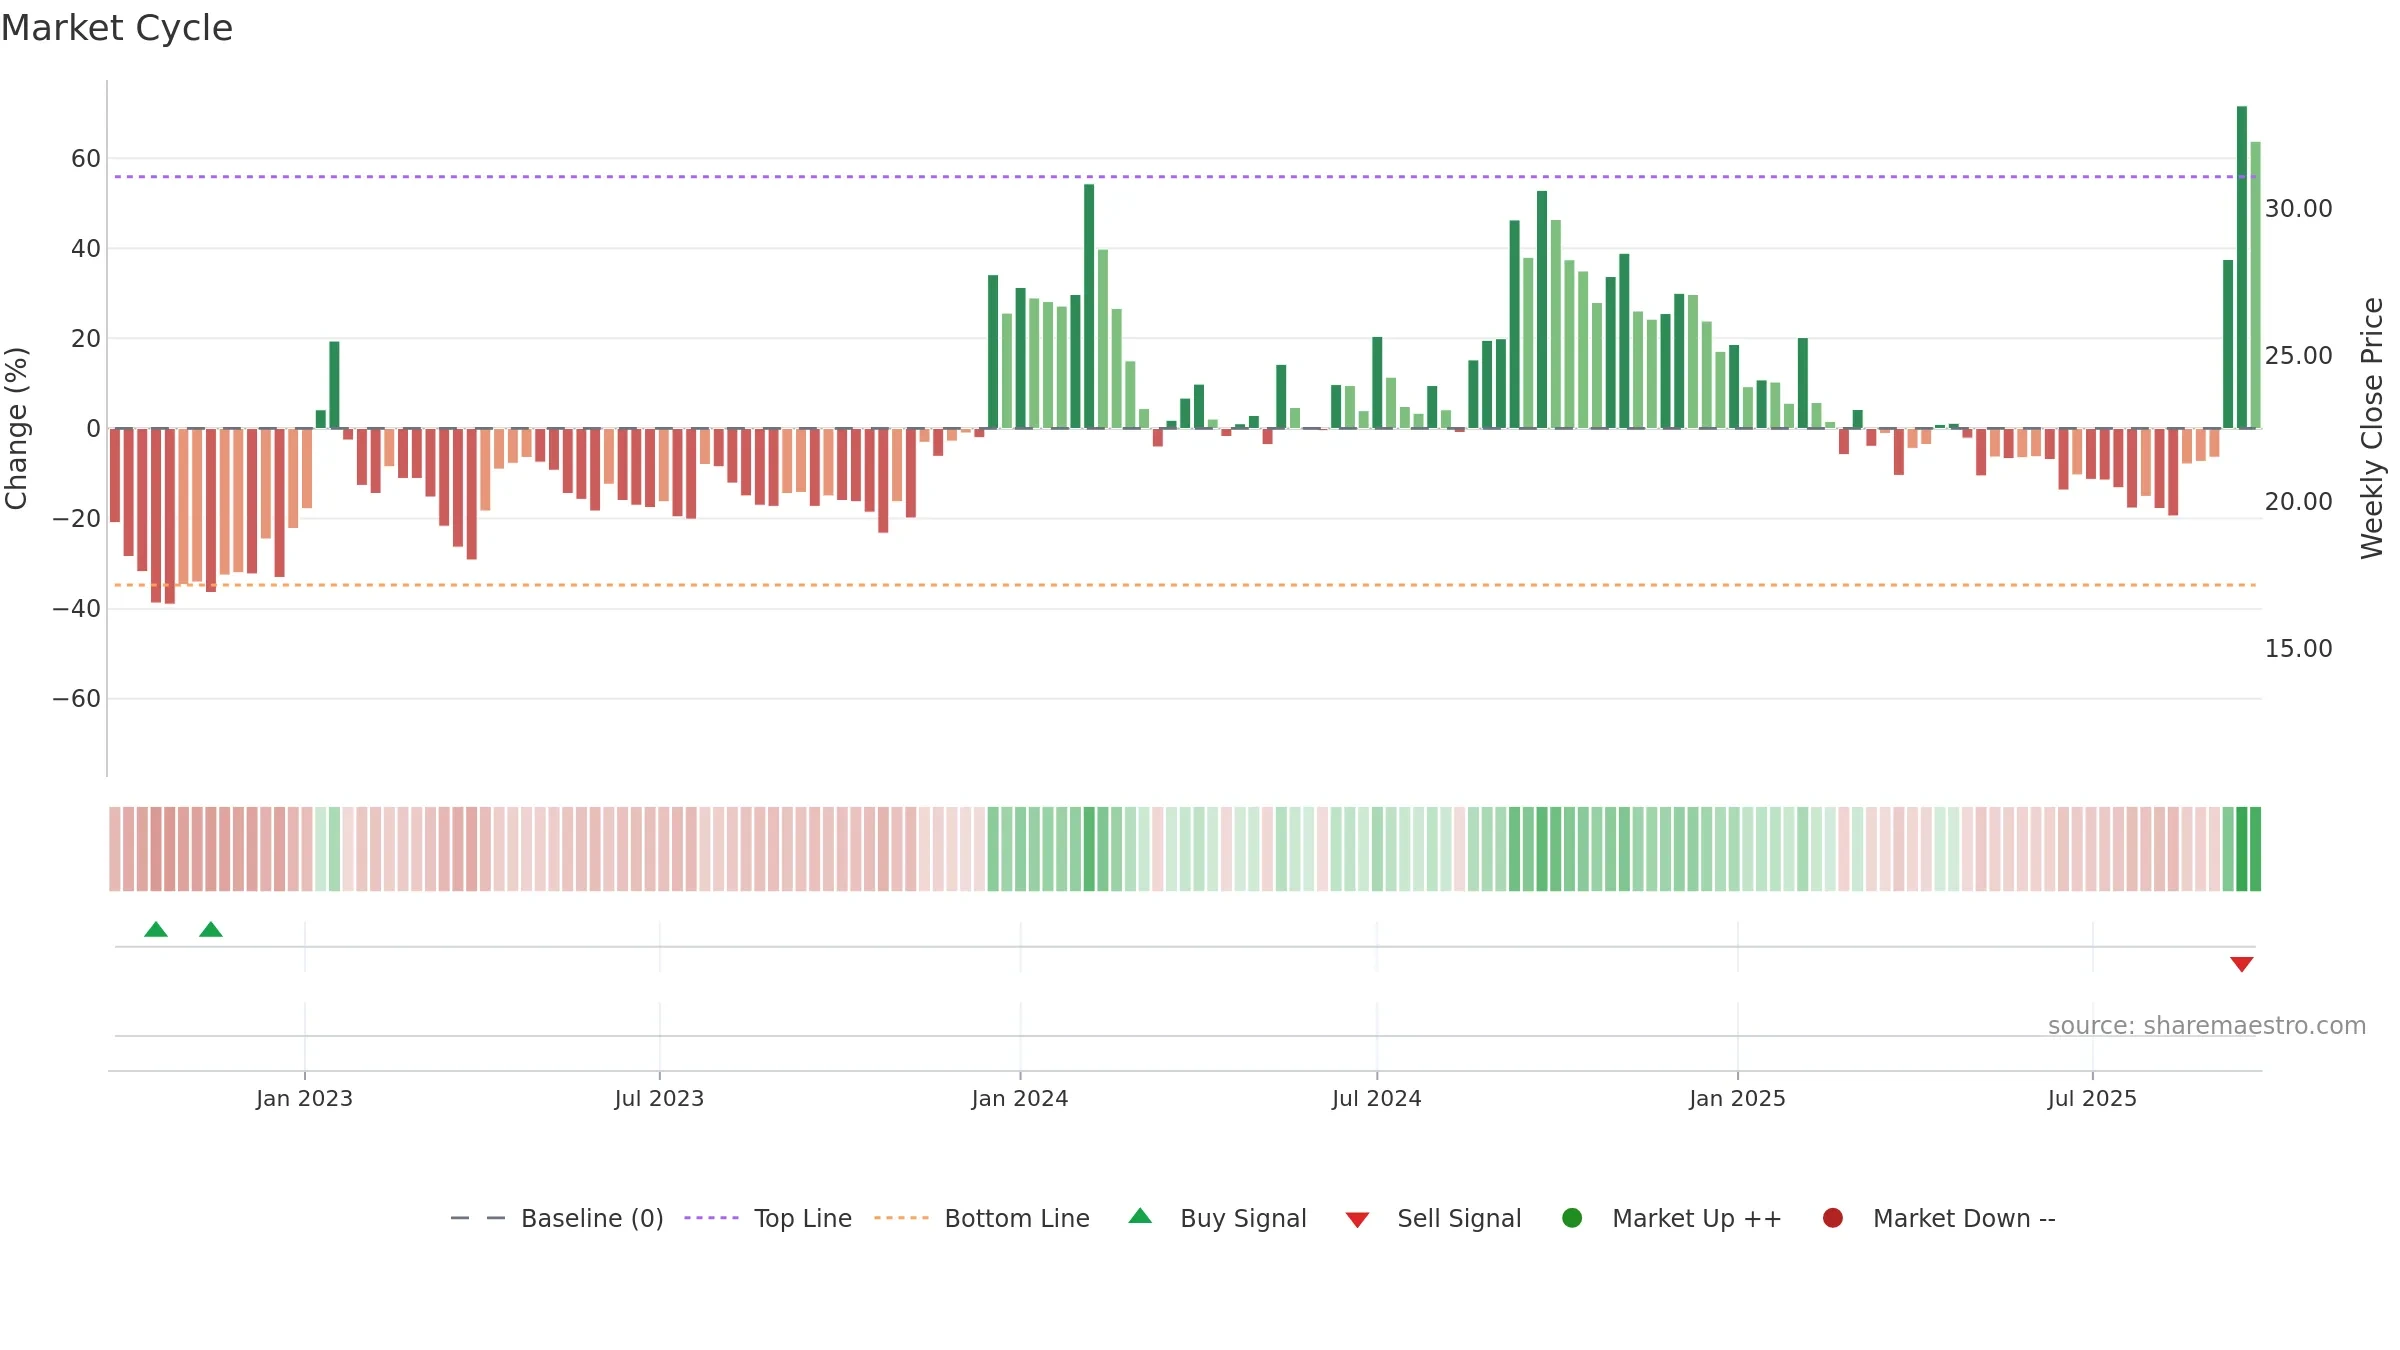Click the tallest green bar at chart's right end
This screenshot has height=1350, width=2400.
[2242, 267]
